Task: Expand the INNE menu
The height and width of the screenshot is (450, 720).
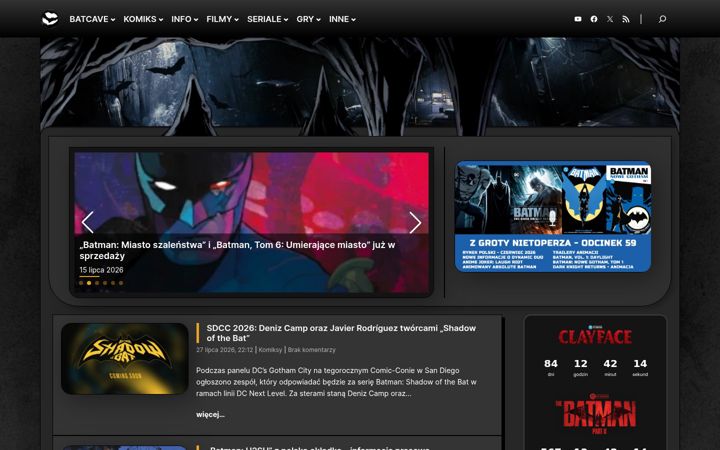Action: [342, 19]
